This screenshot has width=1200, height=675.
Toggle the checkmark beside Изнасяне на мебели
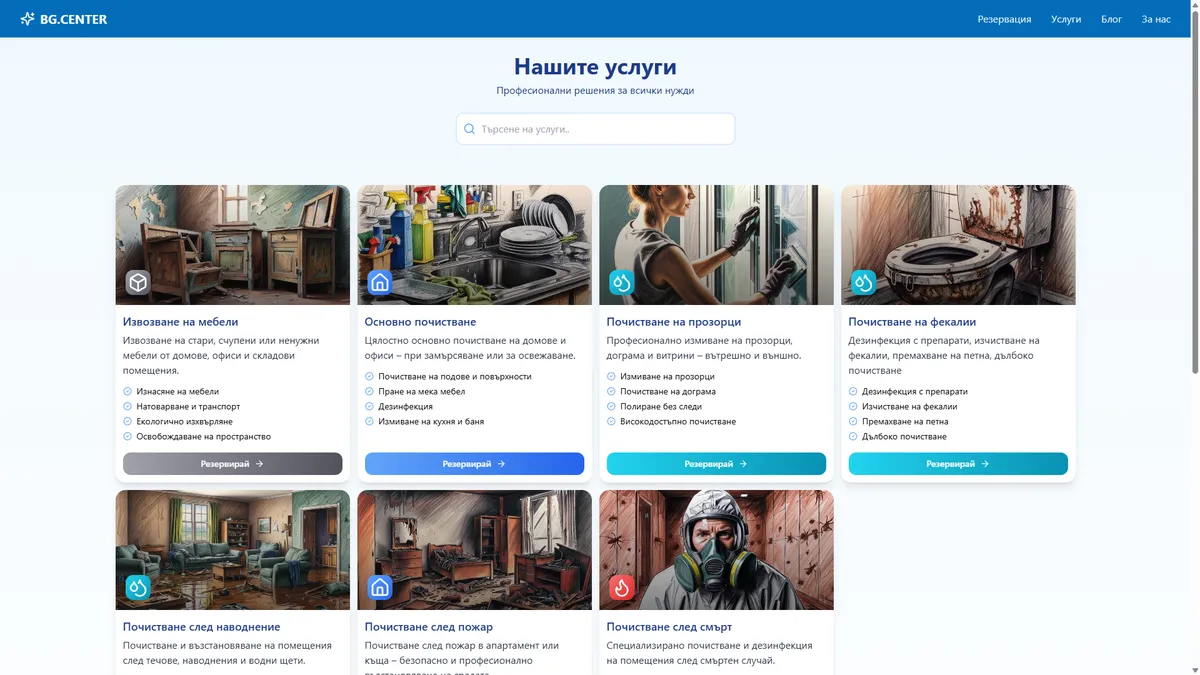click(x=129, y=391)
